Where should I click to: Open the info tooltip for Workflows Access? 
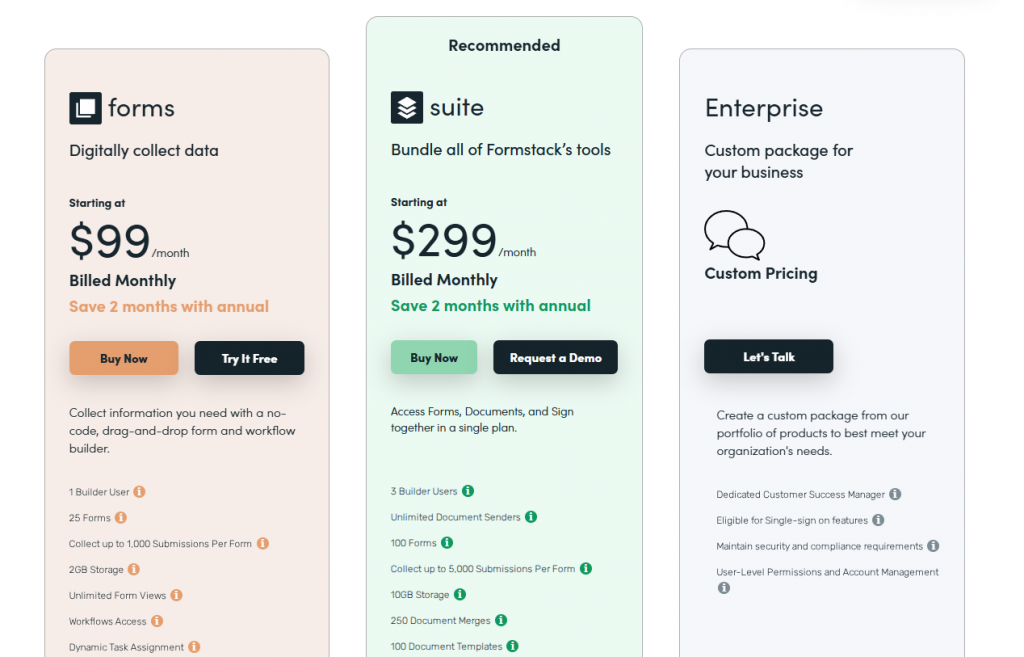tap(158, 620)
